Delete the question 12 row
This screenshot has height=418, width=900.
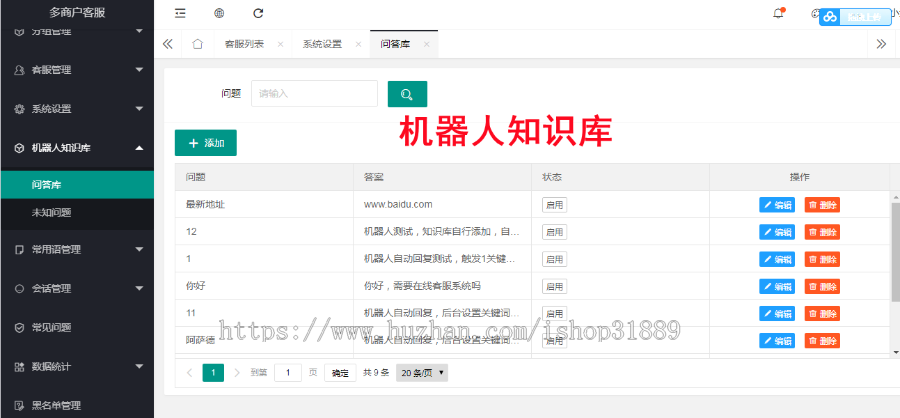[x=822, y=232]
